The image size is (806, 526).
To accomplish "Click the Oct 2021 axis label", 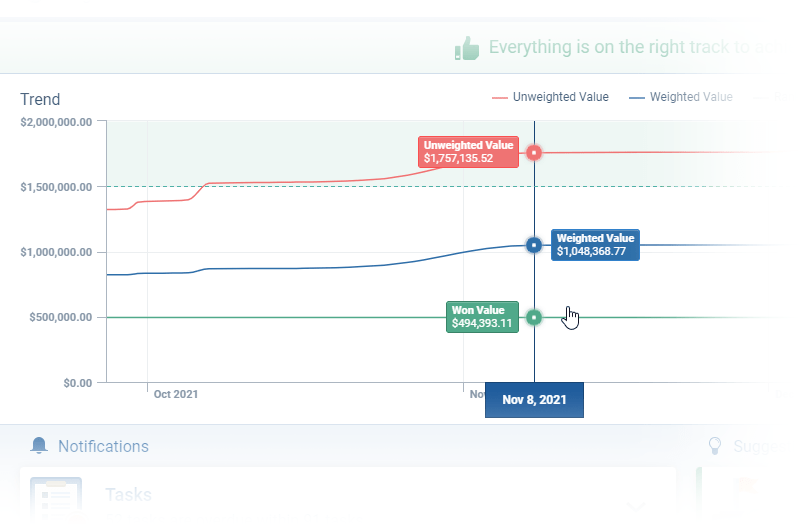I will [x=176, y=394].
